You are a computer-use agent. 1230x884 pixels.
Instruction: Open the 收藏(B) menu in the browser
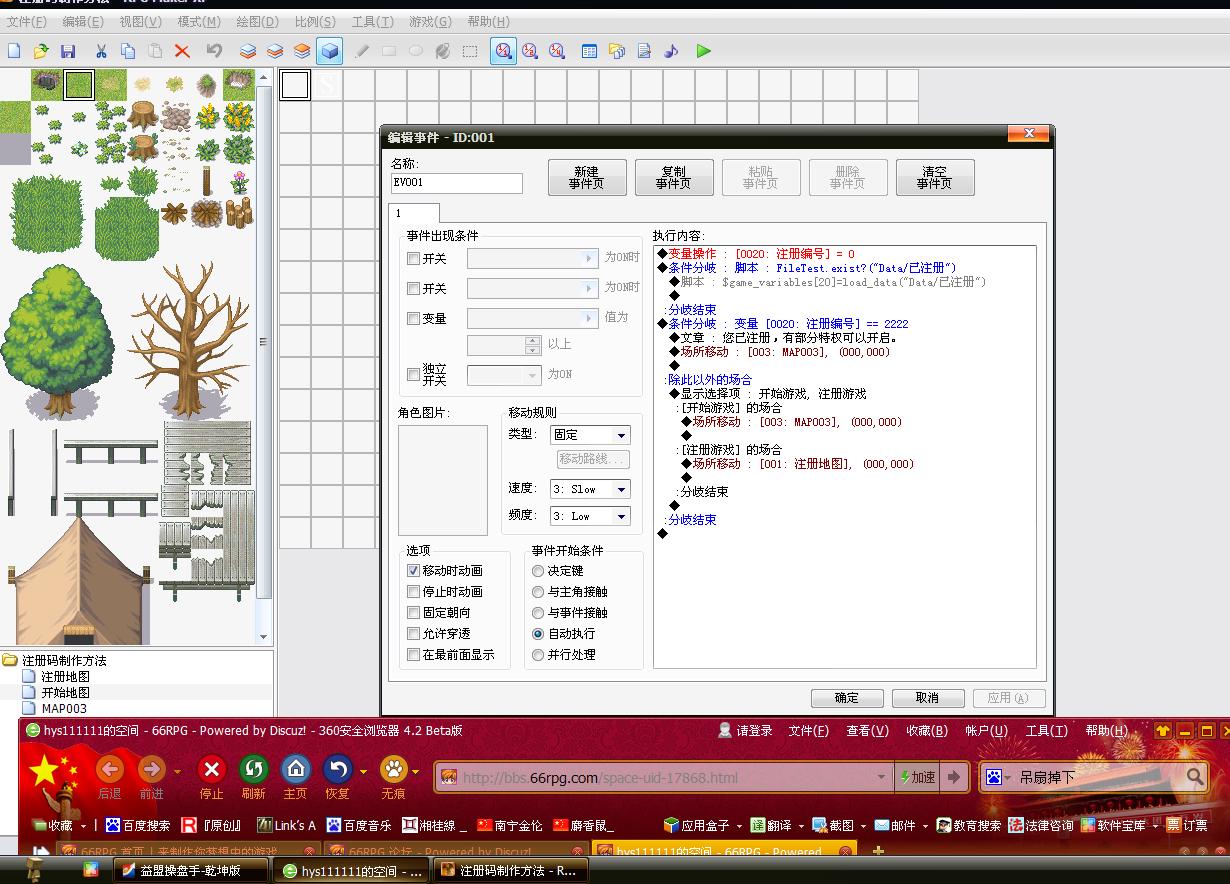(927, 731)
